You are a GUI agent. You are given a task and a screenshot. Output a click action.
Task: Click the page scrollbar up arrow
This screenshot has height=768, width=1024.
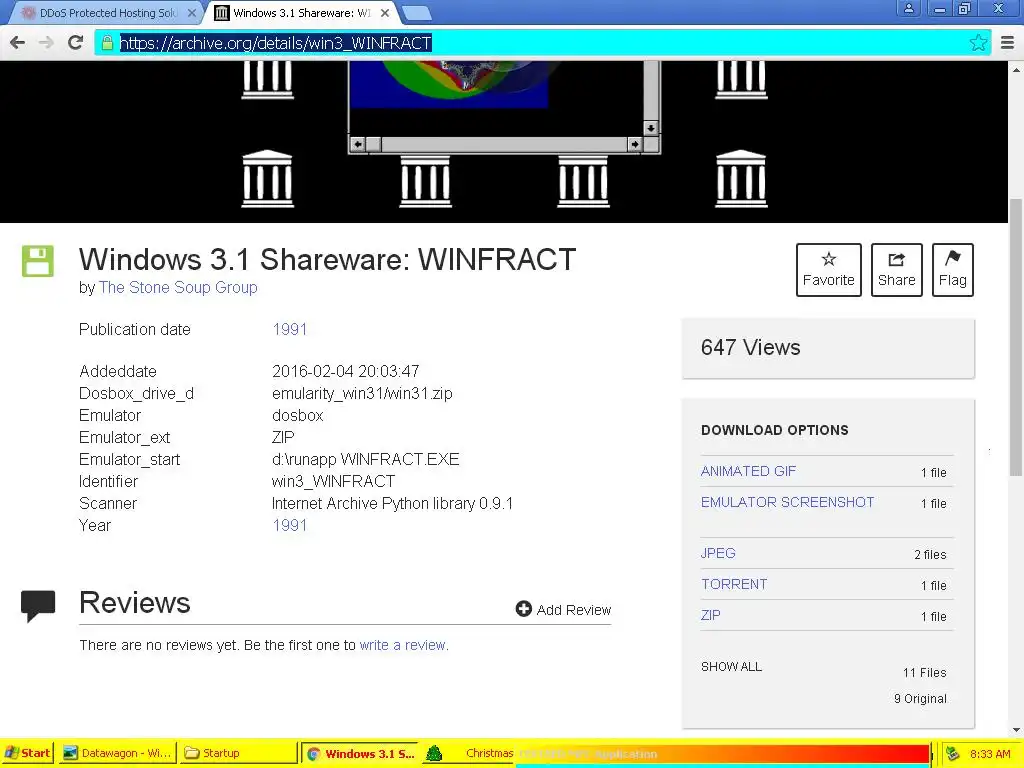click(x=1016, y=69)
